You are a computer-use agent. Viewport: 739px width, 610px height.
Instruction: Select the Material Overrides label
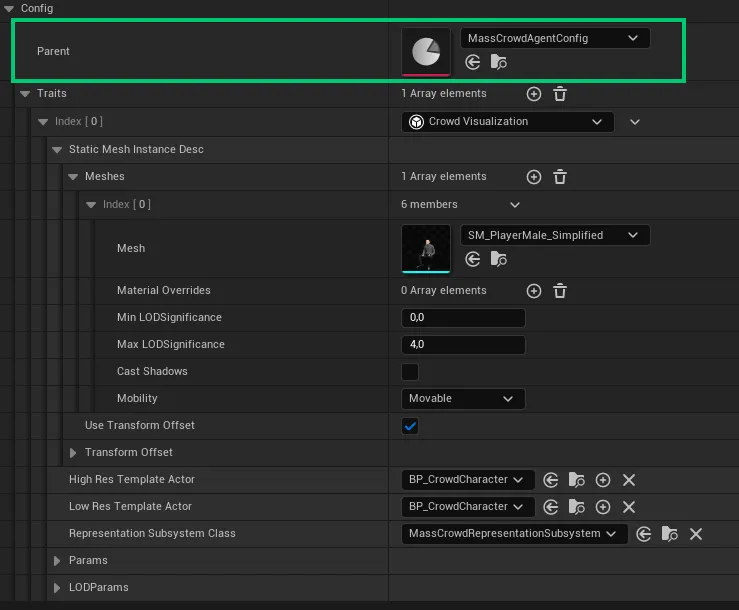coord(164,290)
